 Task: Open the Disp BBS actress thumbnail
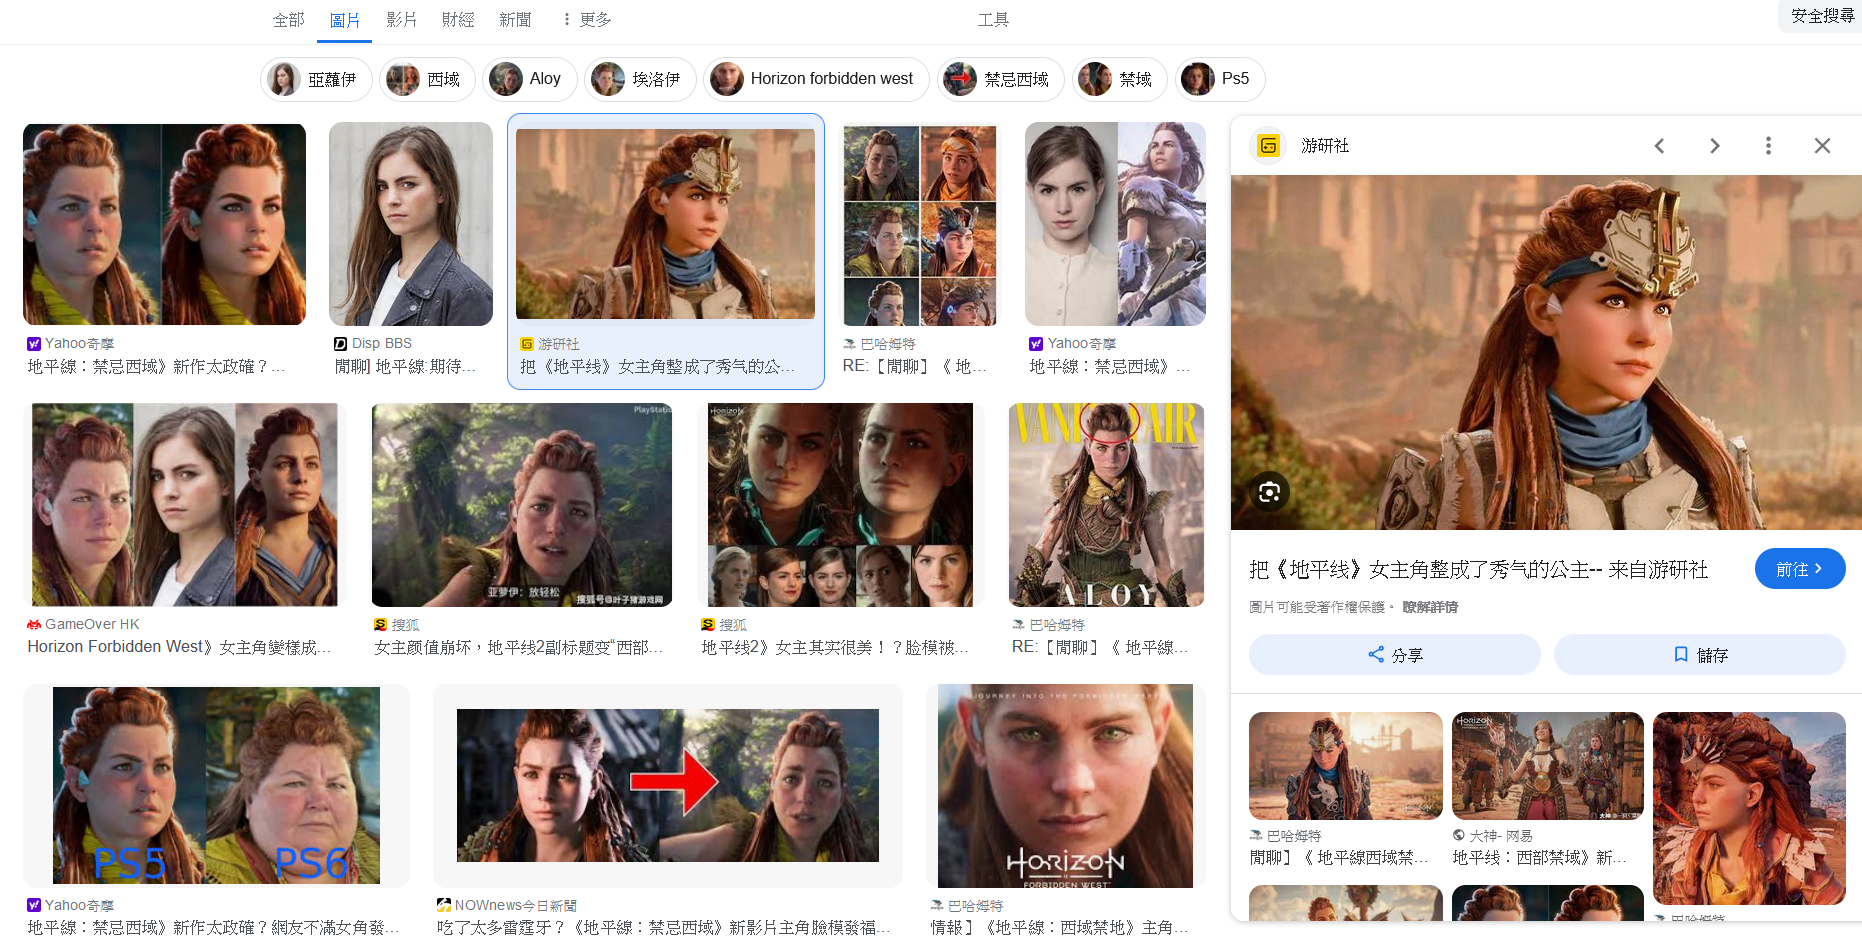tap(411, 224)
